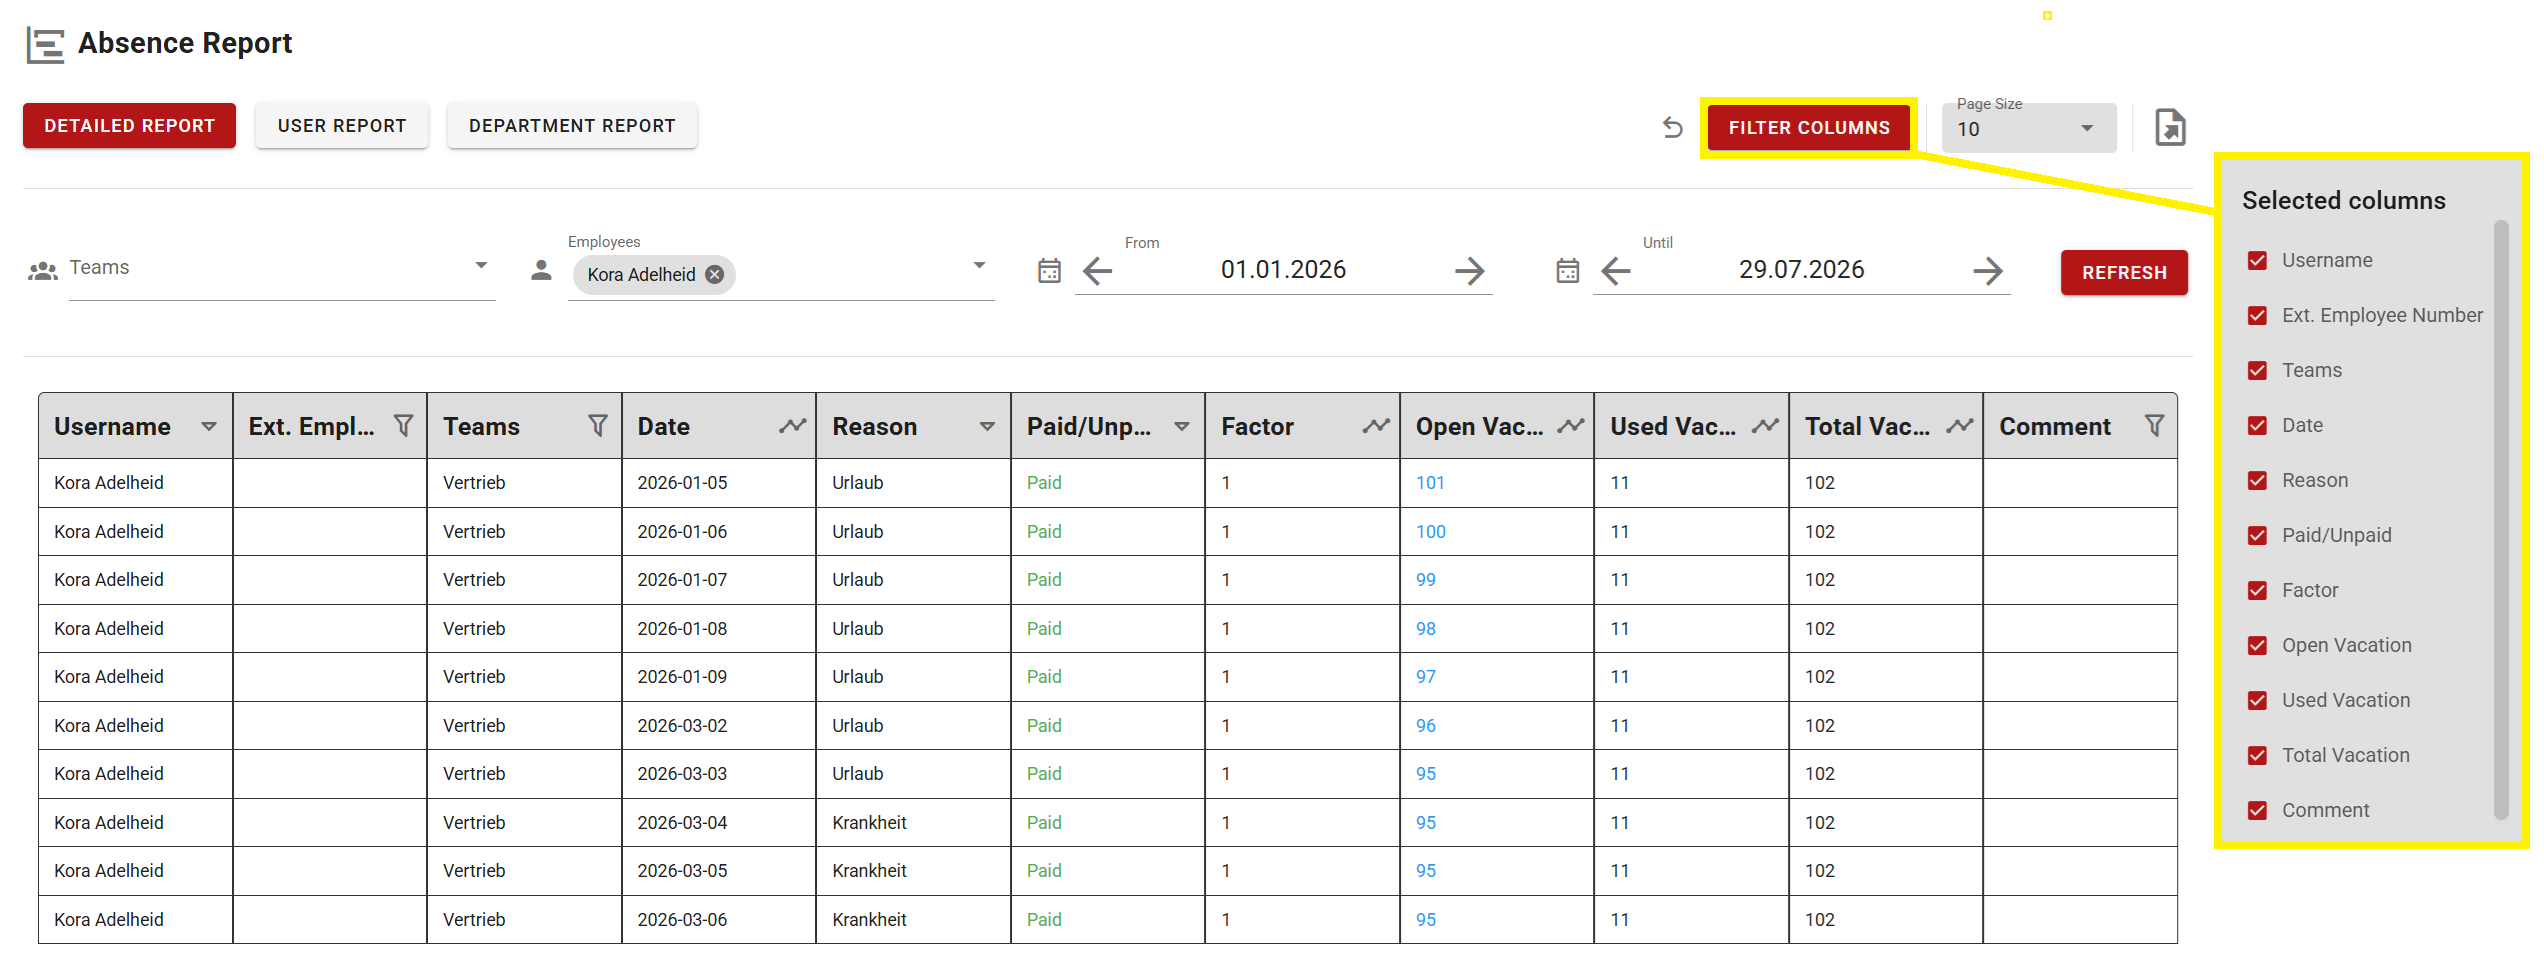Remove Kora Adelheid chip with the x icon
2544x962 pixels.
point(714,275)
